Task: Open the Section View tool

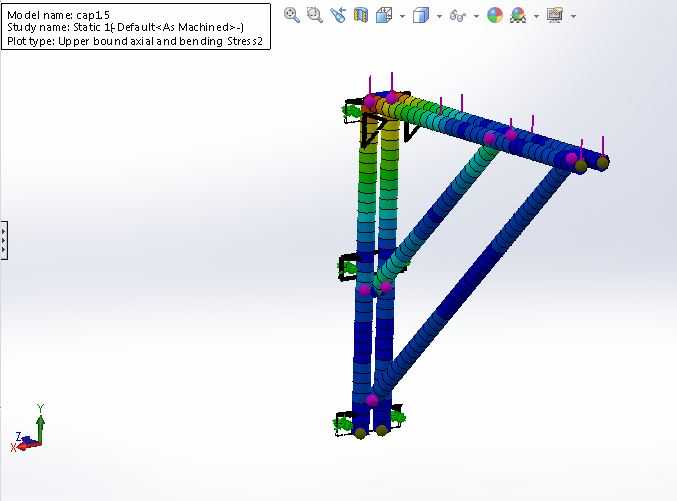Action: (x=361, y=16)
